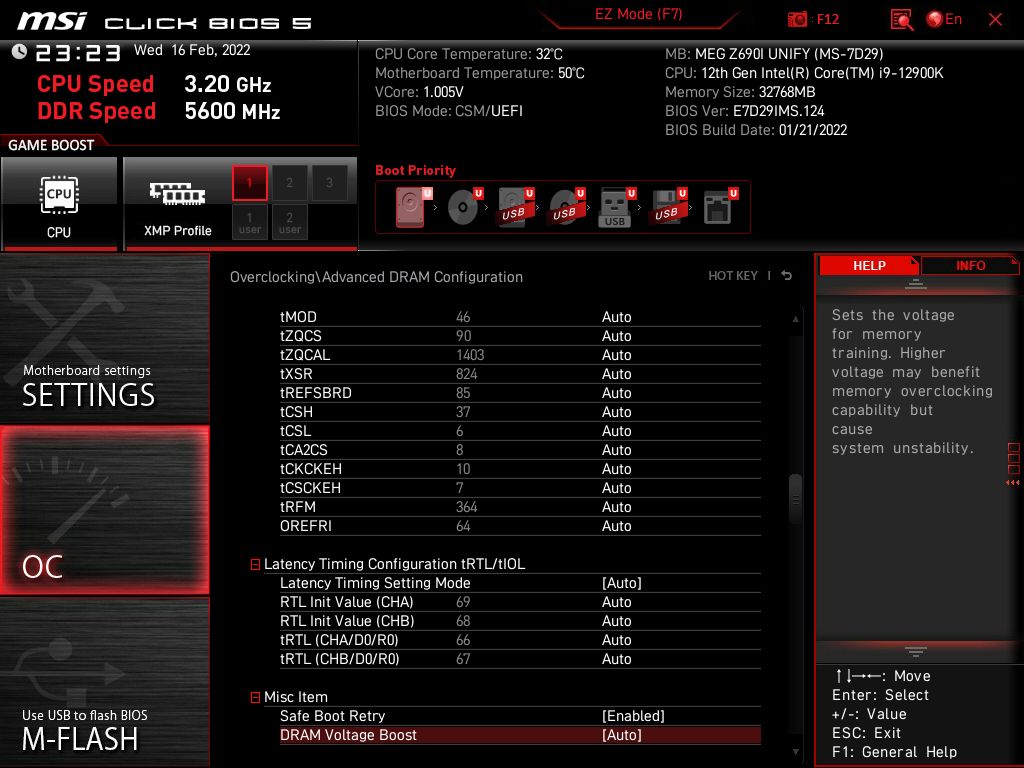Edit the tCSH Auto value
Screen dimensions: 1024x768
[616, 412]
